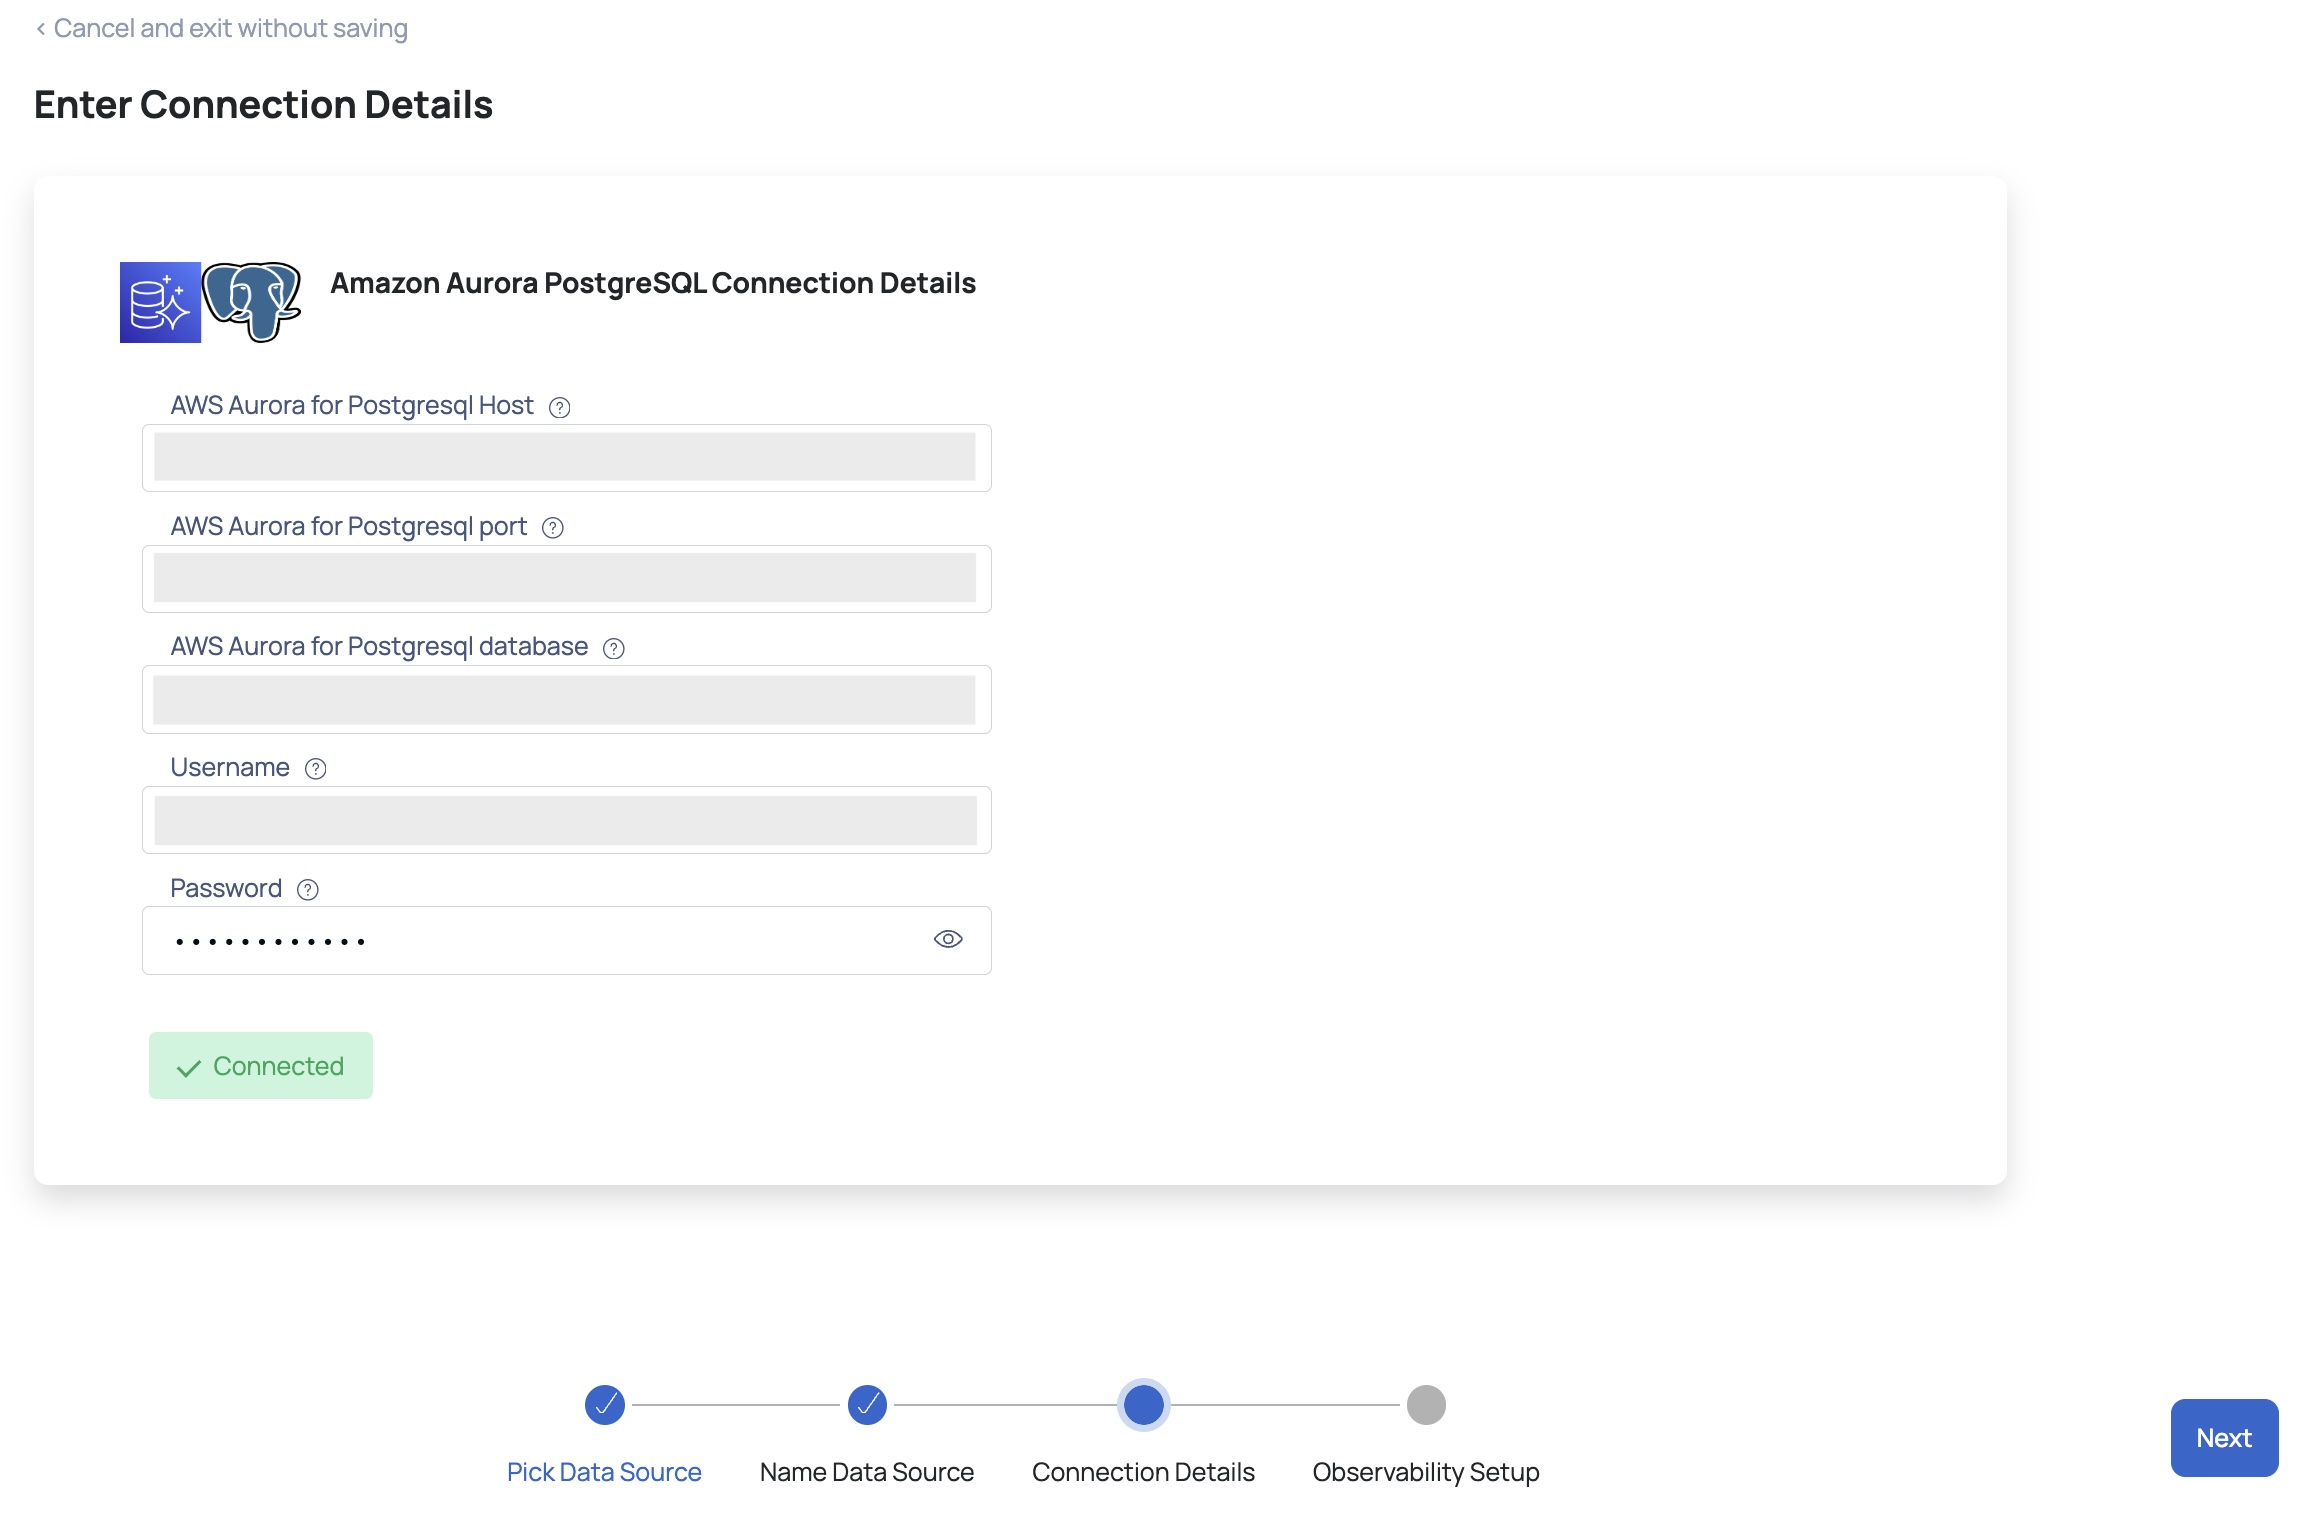Click the PostgreSQL elephant logo icon
This screenshot has width=2306, height=1520.
(251, 302)
